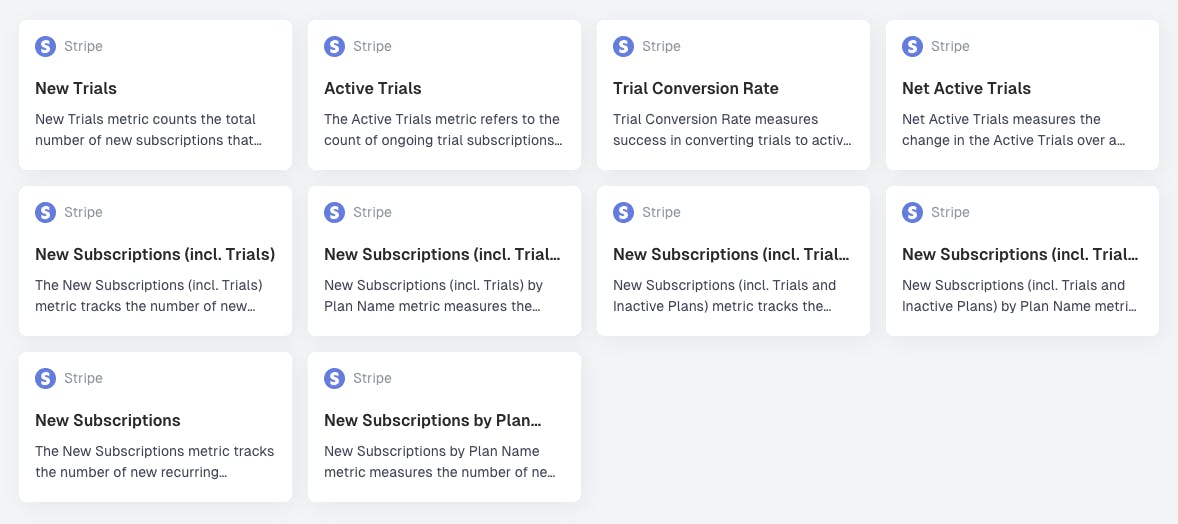The width and height of the screenshot is (1178, 524).
Task: Click description starting 'The New Subscriptions metric tracks'
Action: (x=155, y=462)
